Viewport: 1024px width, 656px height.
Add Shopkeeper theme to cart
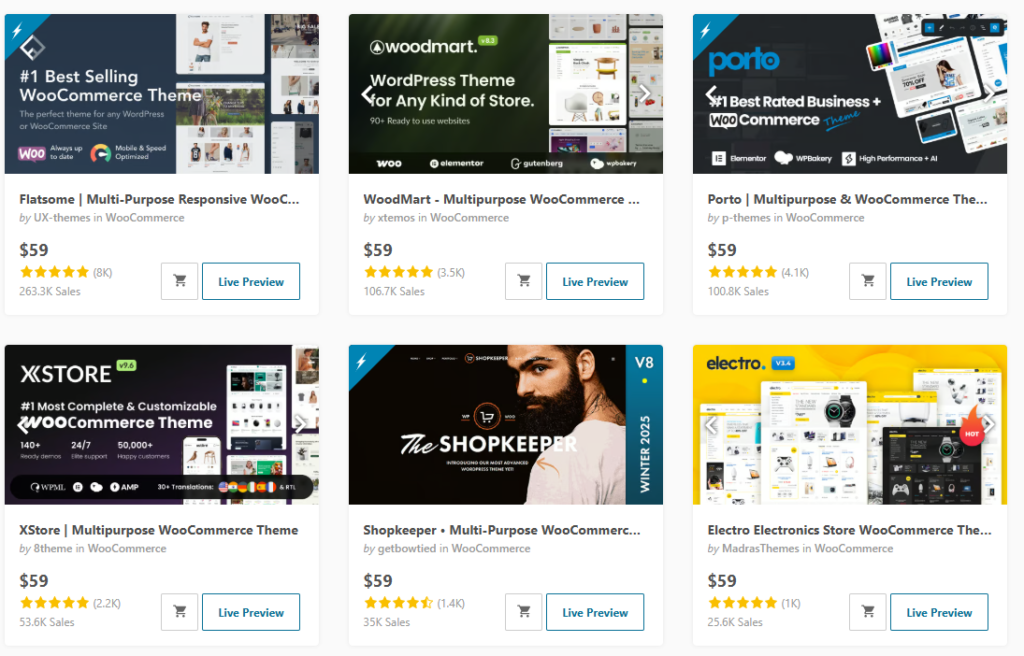pos(524,612)
